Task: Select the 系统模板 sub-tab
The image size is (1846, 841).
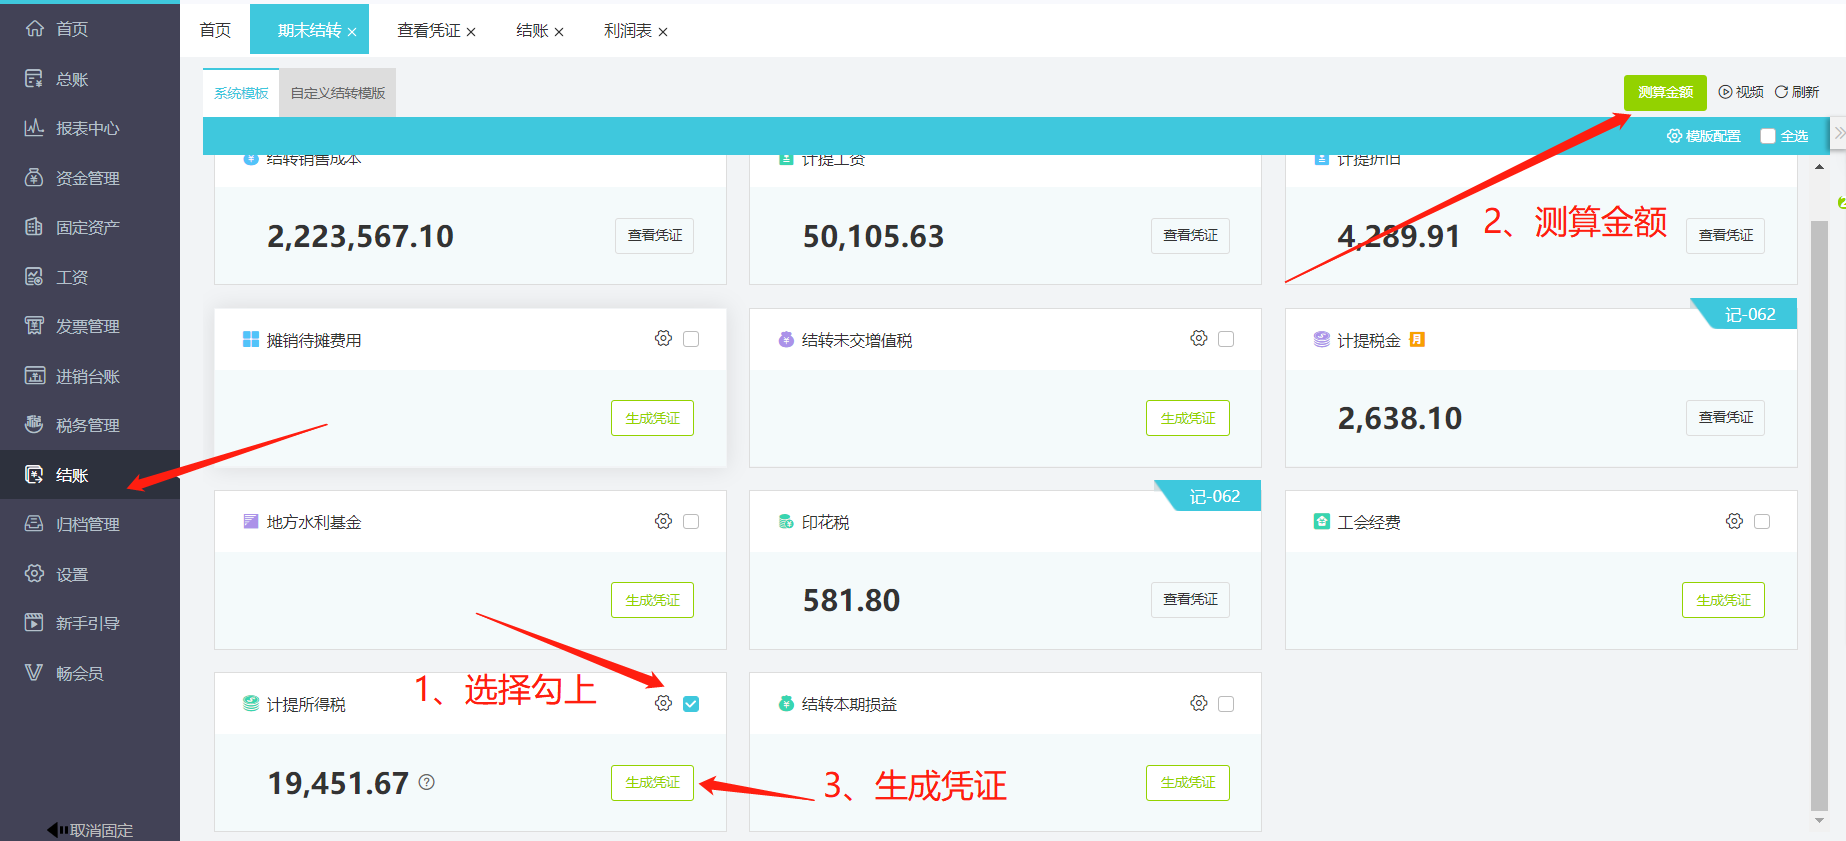Action: tap(241, 93)
